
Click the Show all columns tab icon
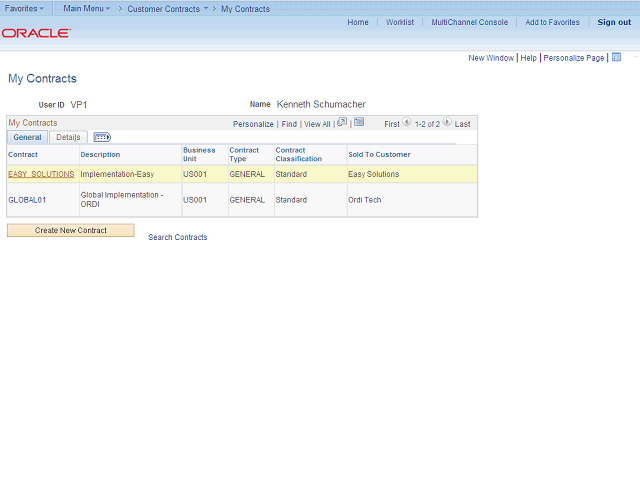(102, 137)
